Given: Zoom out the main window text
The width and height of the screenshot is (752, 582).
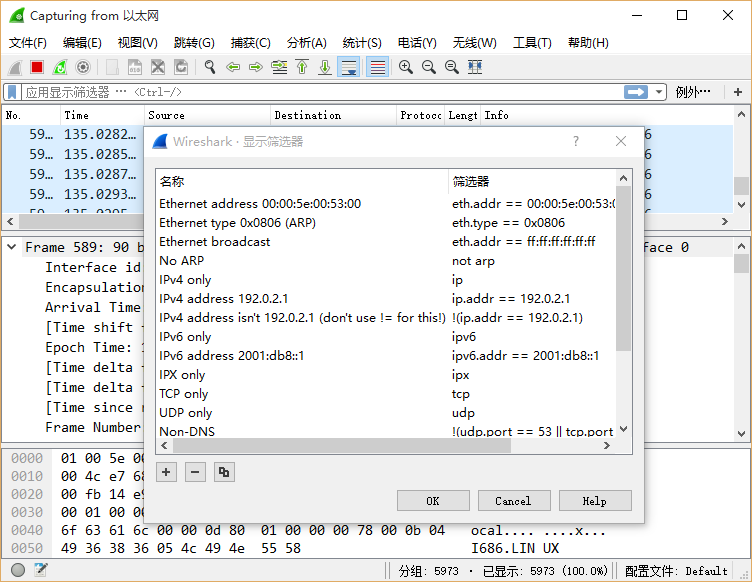Looking at the screenshot, I should pyautogui.click(x=429, y=67).
